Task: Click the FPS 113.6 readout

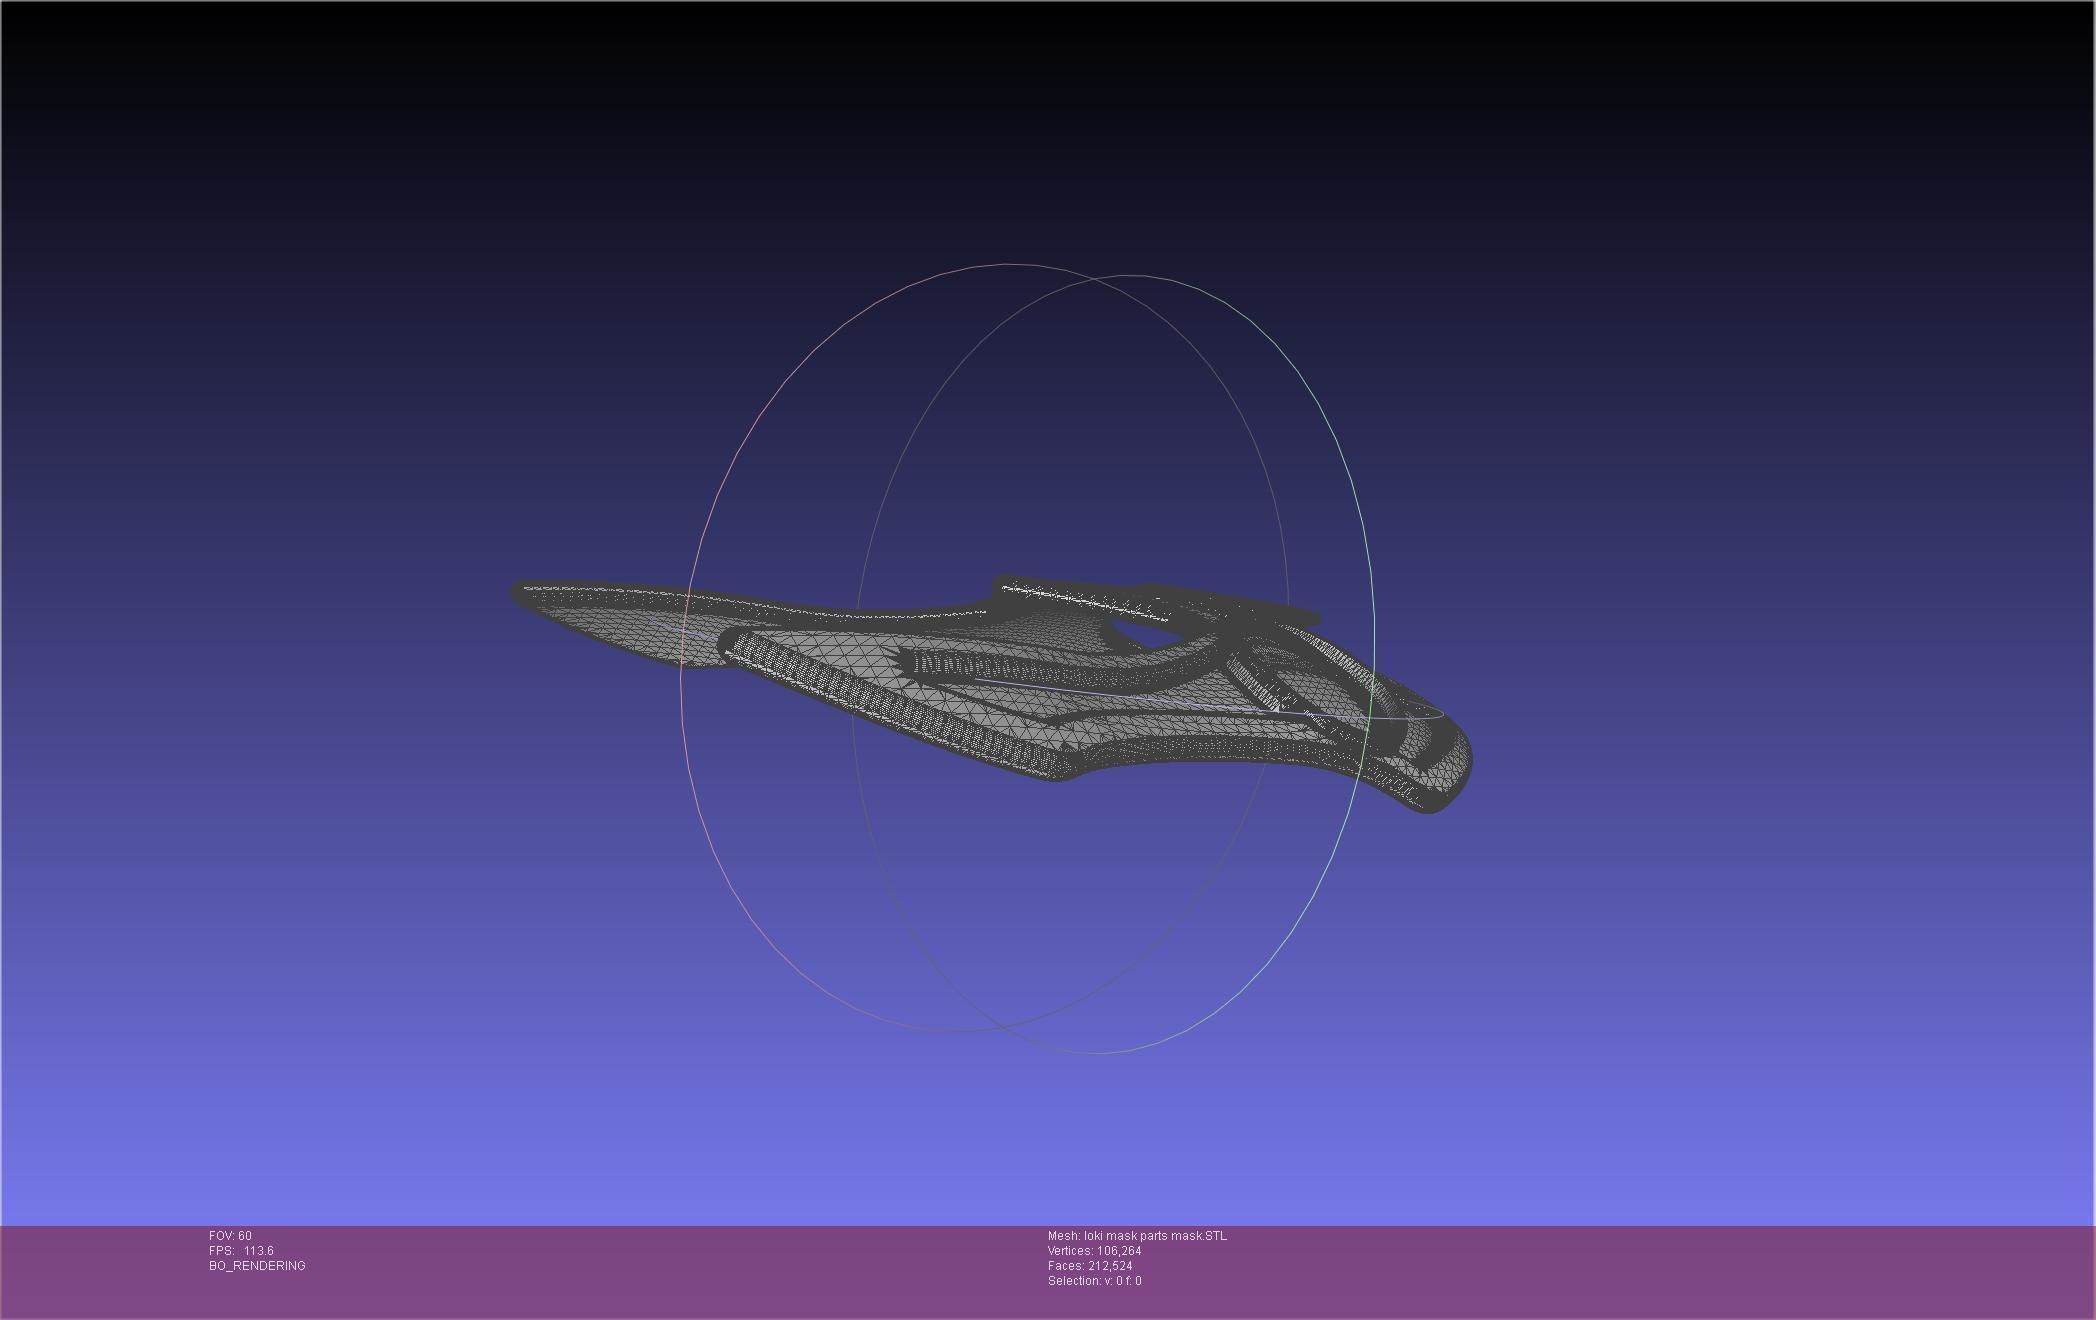Action: point(241,1251)
